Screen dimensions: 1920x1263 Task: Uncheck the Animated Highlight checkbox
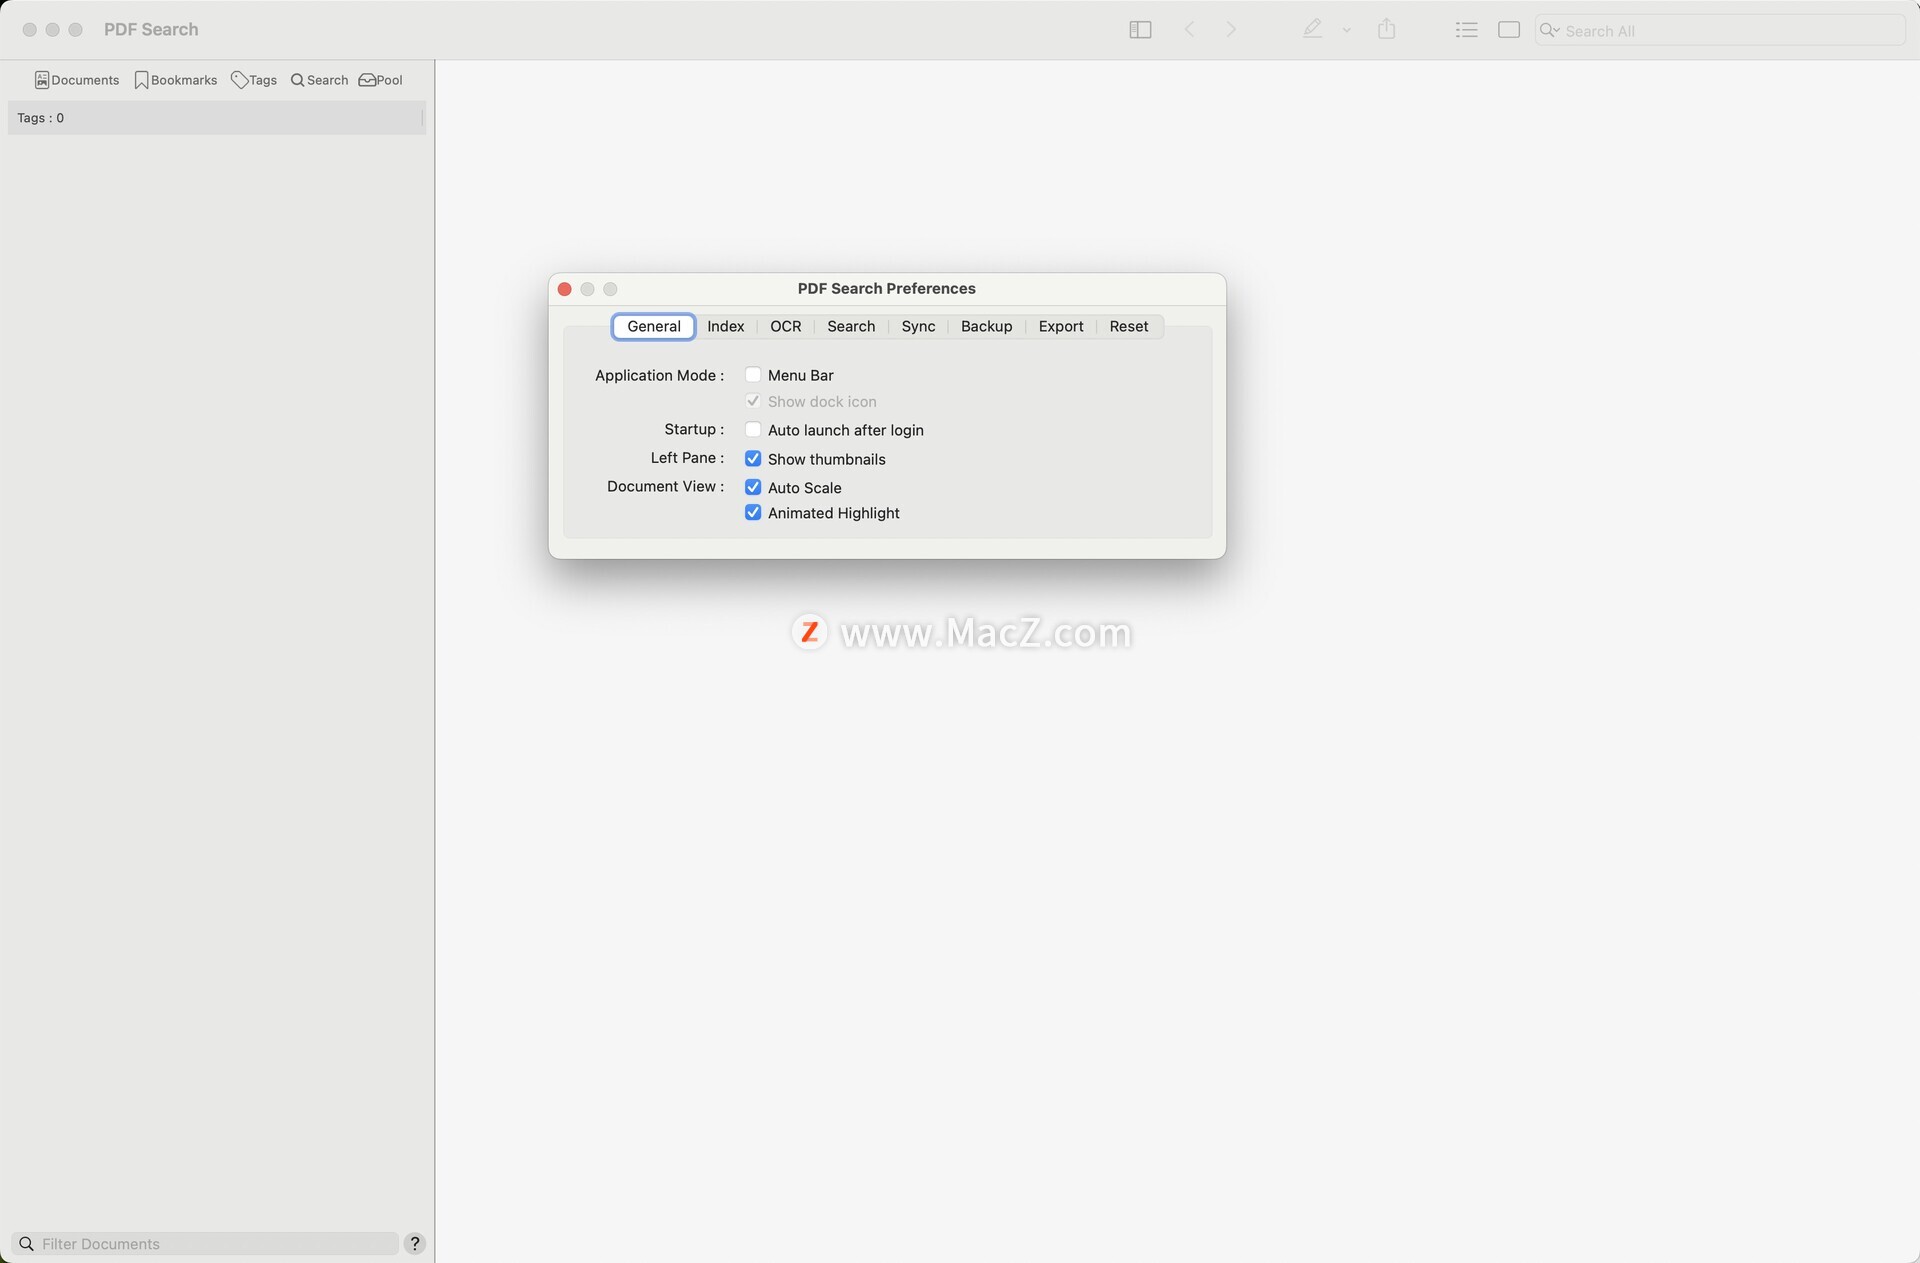coord(753,513)
